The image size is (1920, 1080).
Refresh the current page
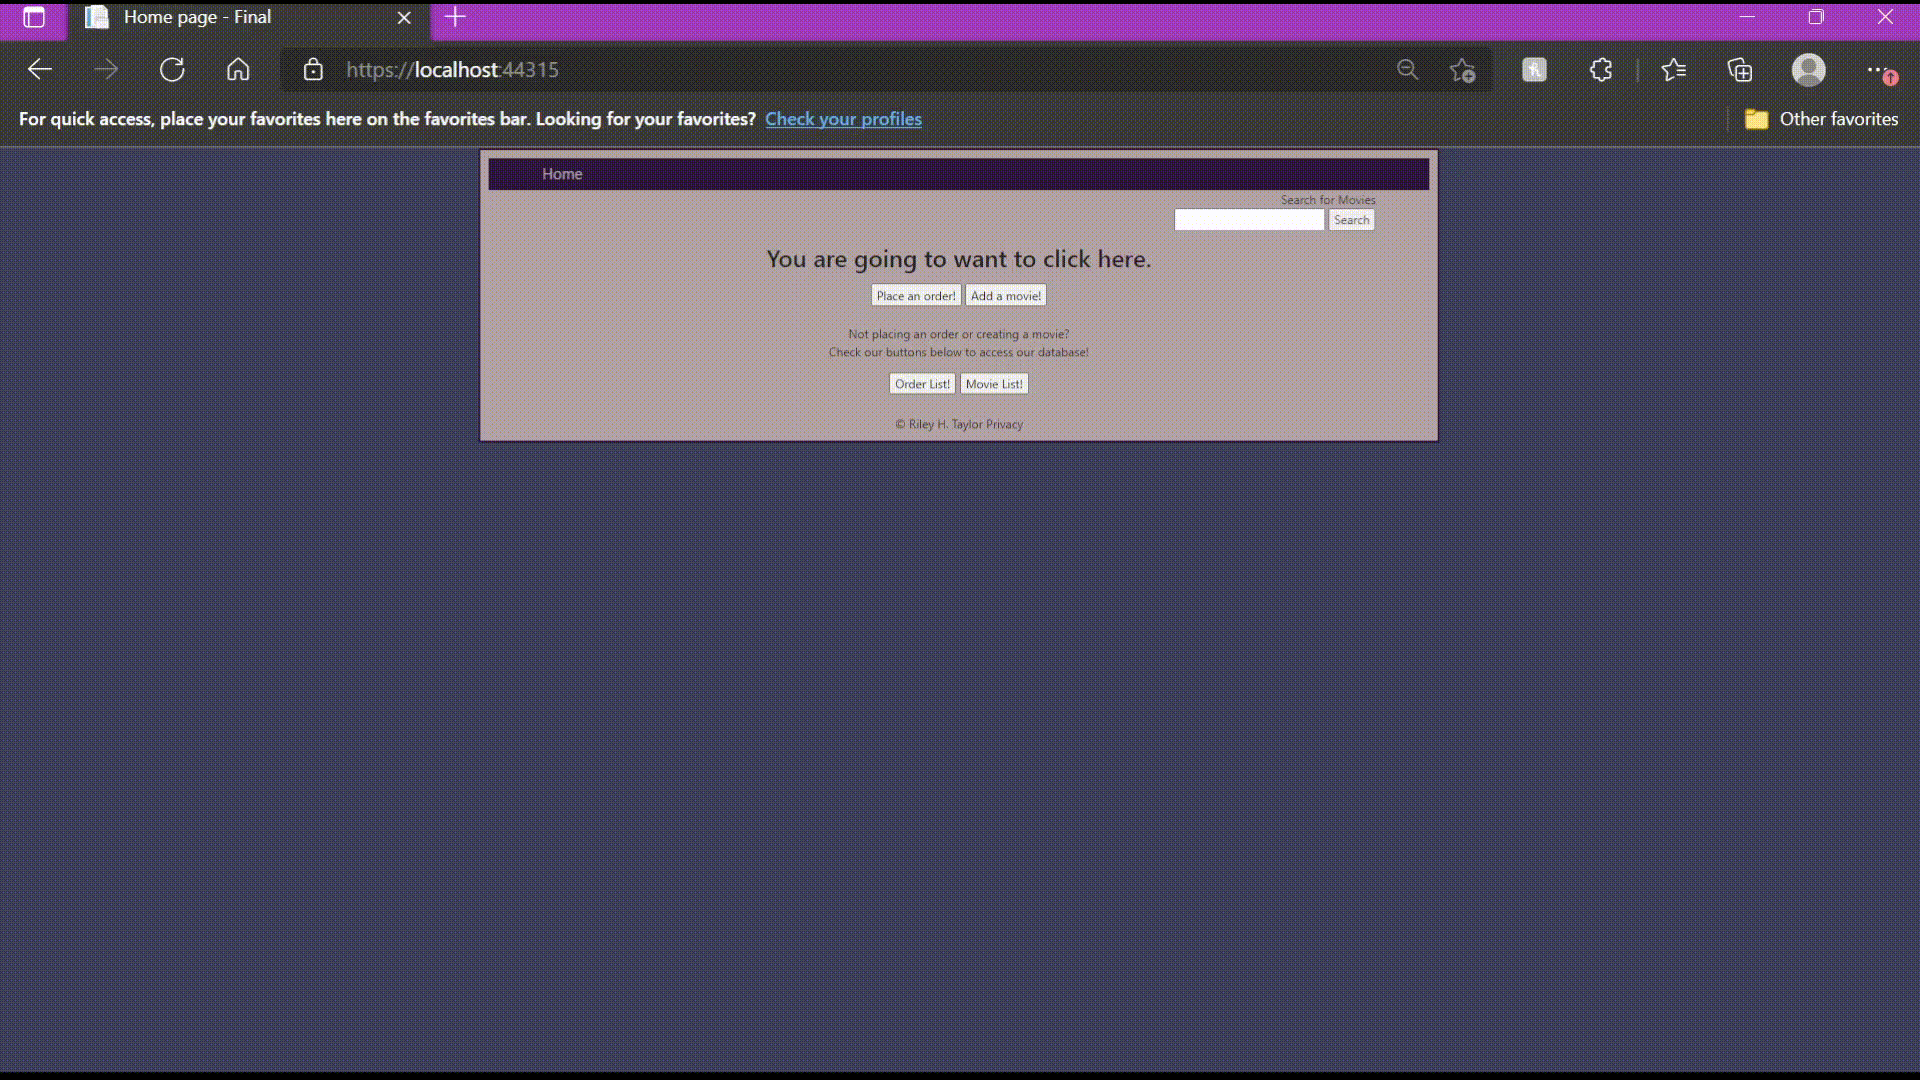(172, 70)
